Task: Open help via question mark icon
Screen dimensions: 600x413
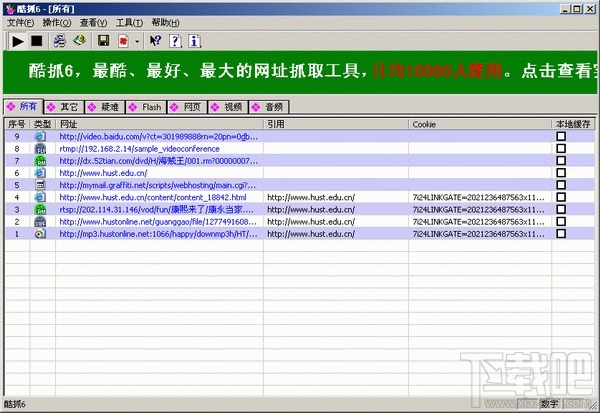Action: (175, 41)
